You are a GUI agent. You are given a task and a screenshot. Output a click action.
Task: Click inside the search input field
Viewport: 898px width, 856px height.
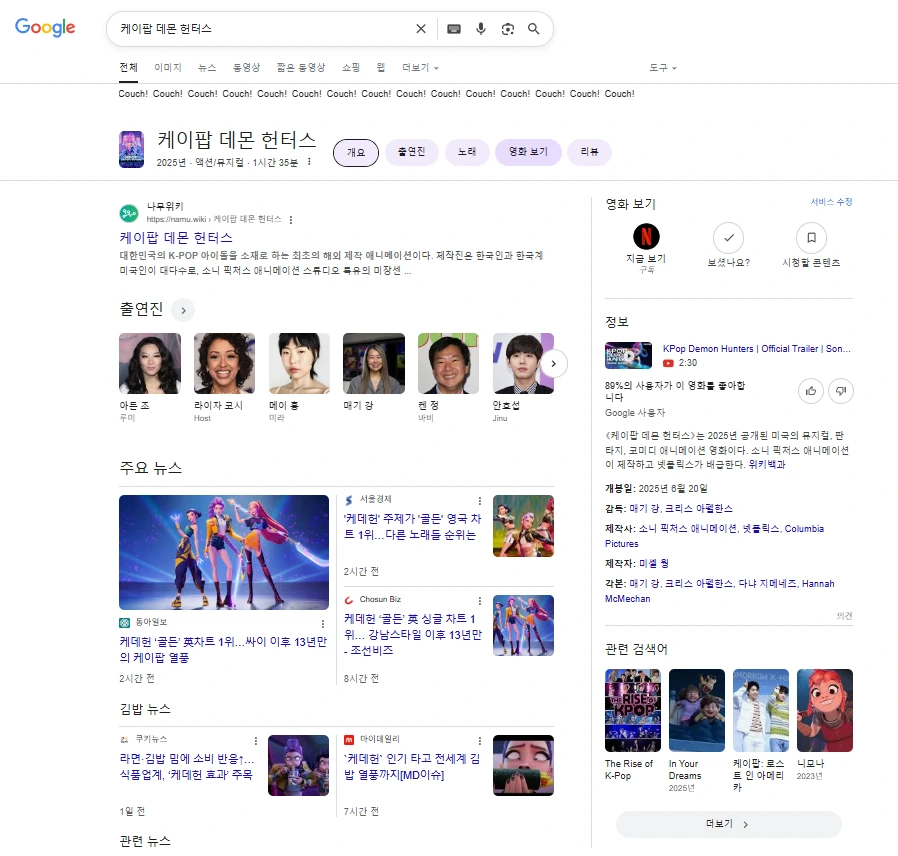[263, 29]
